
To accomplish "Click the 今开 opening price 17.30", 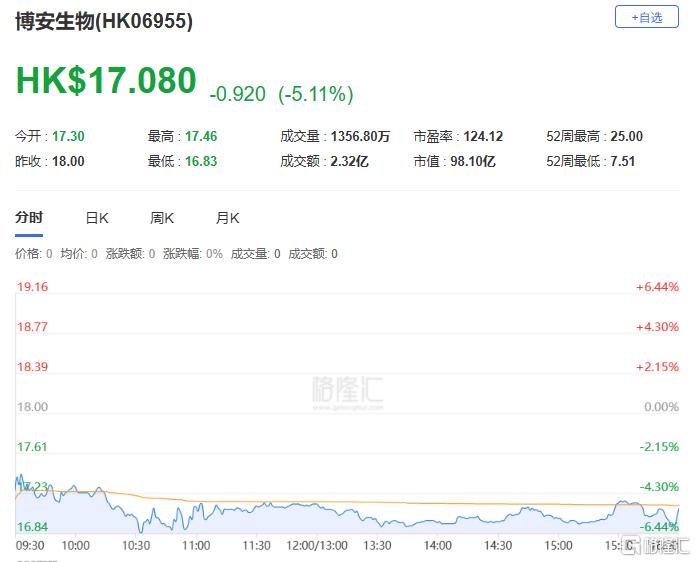I will tap(68, 136).
